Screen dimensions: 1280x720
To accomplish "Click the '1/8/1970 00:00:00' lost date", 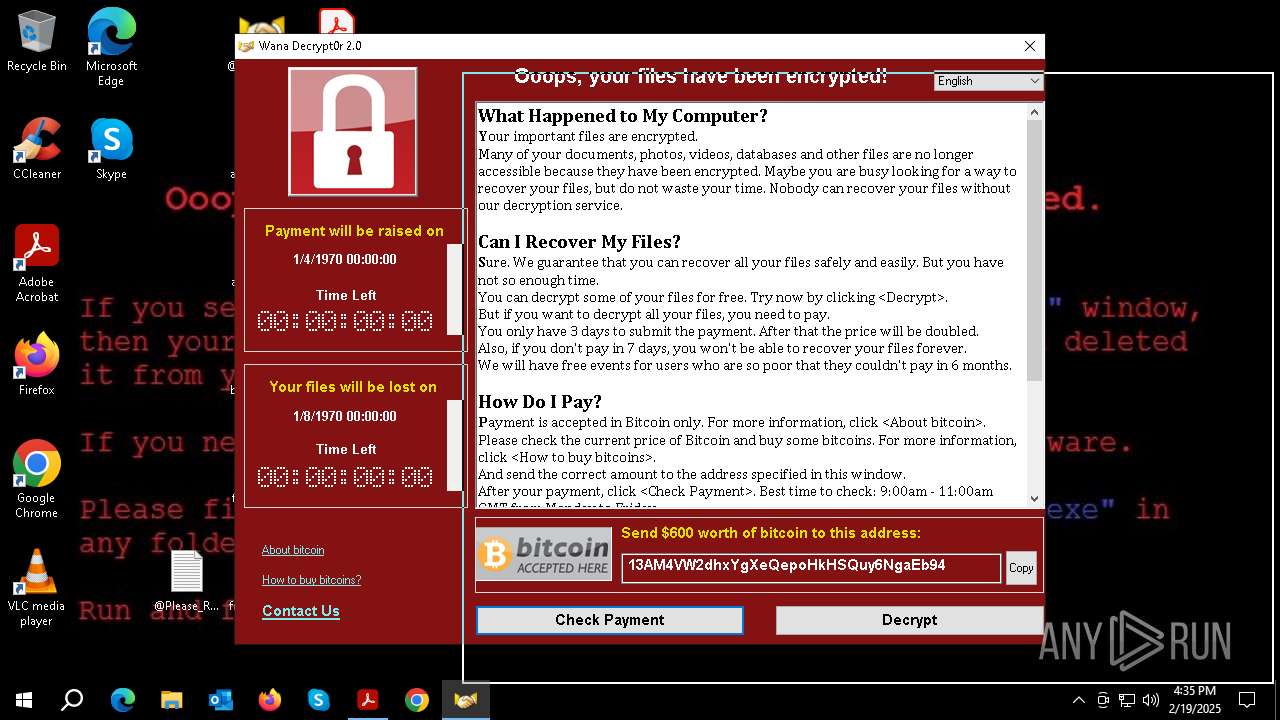I will pos(345,416).
